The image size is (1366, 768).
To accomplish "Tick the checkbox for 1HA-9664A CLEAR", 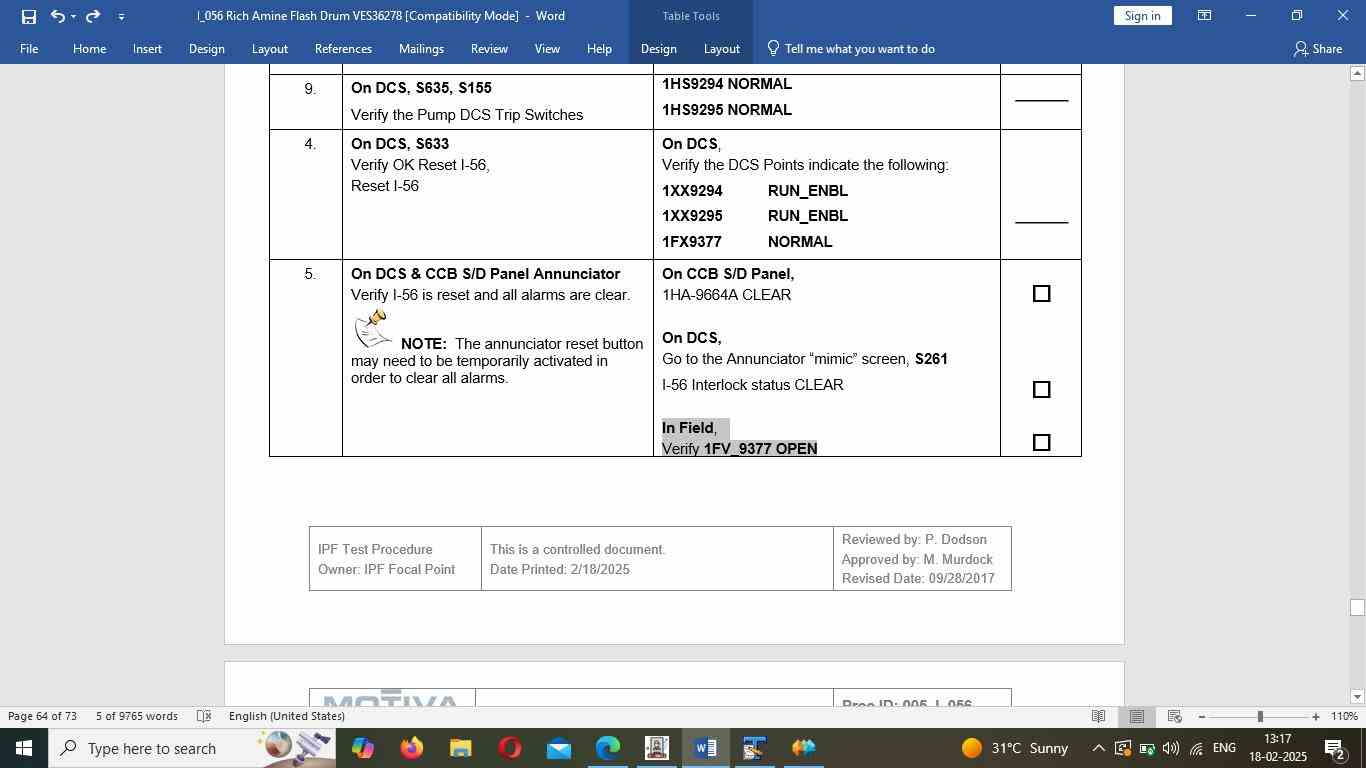I will tap(1041, 294).
